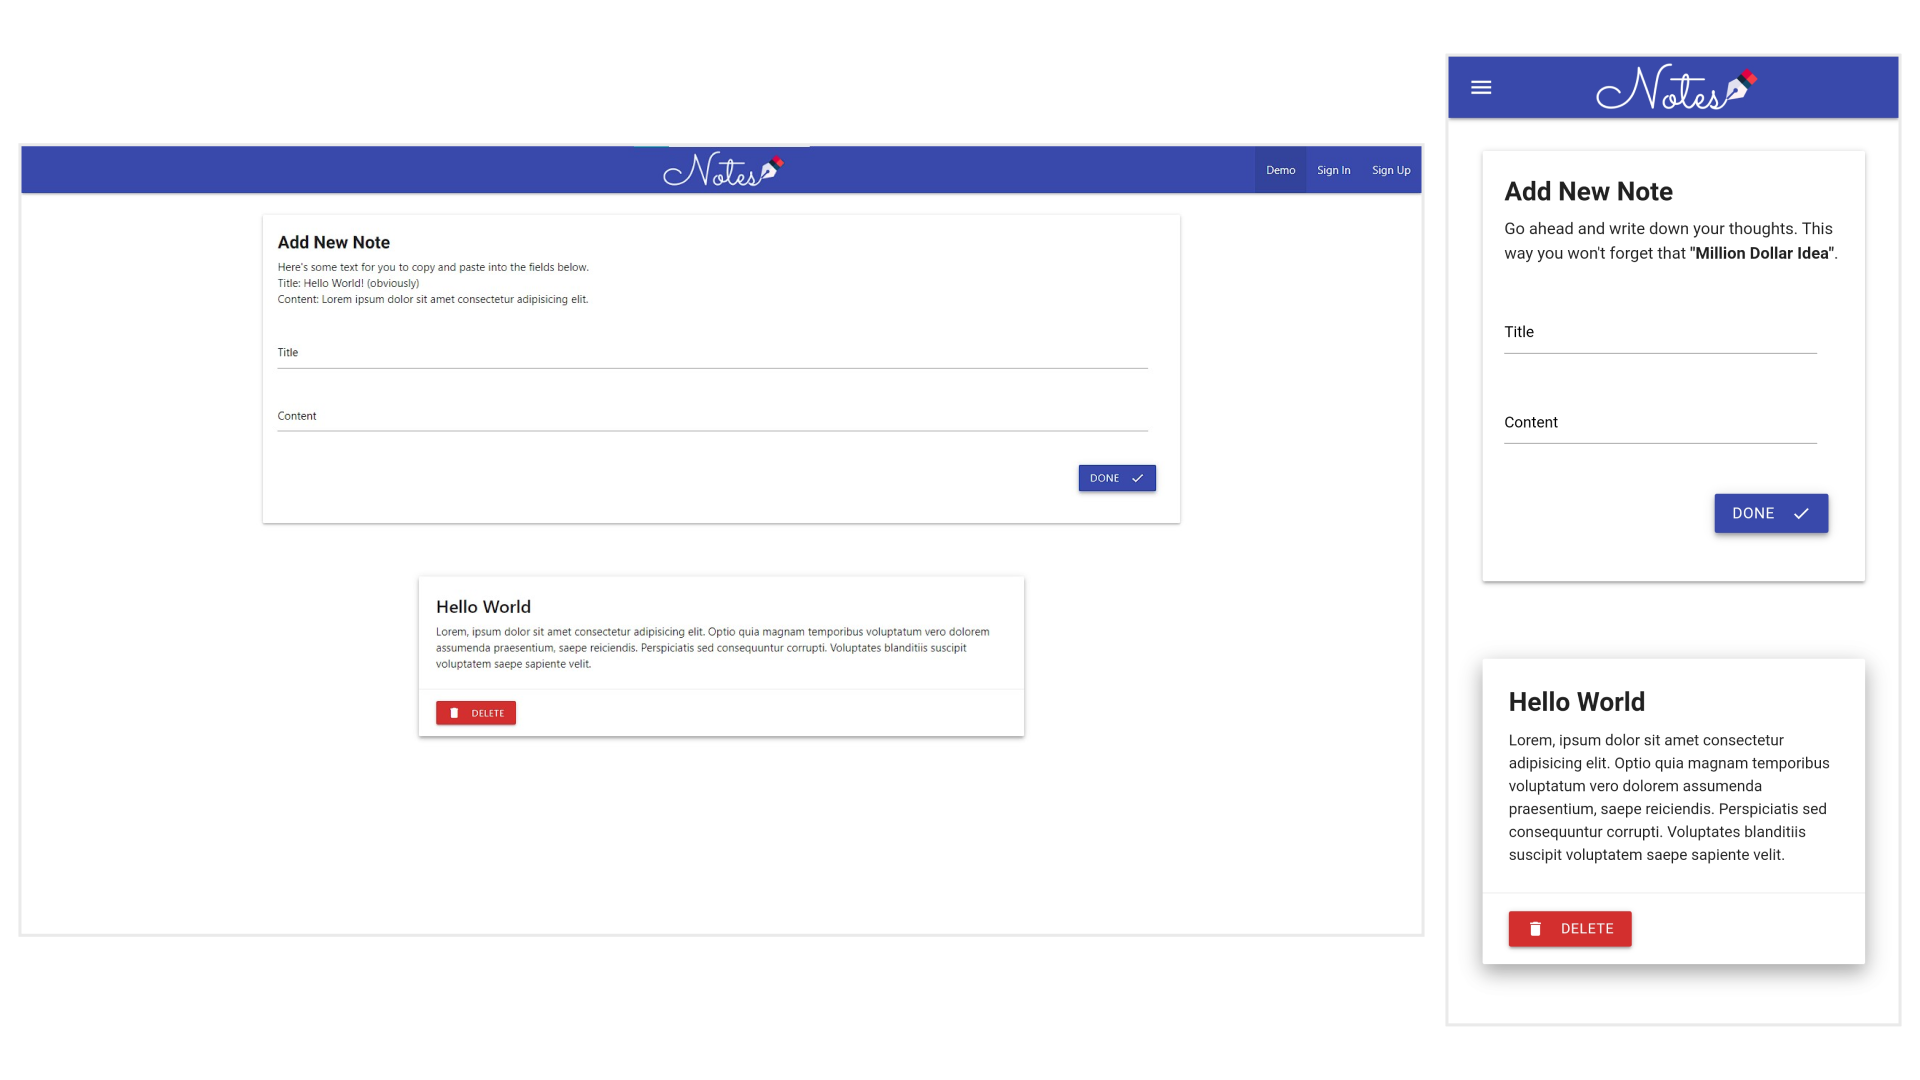The width and height of the screenshot is (1920, 1080).
Task: Delete the Hello World note on desktop
Action: tap(476, 713)
